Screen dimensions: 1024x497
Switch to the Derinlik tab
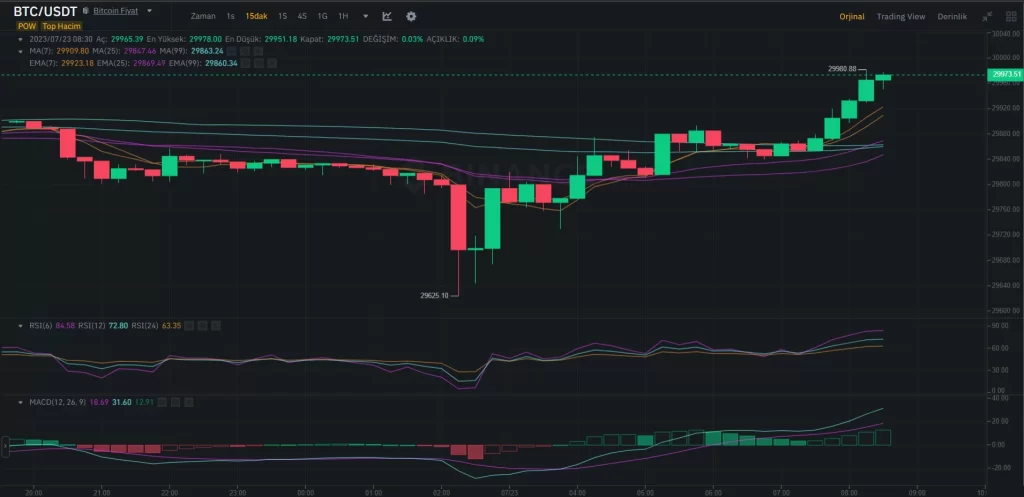click(x=951, y=17)
